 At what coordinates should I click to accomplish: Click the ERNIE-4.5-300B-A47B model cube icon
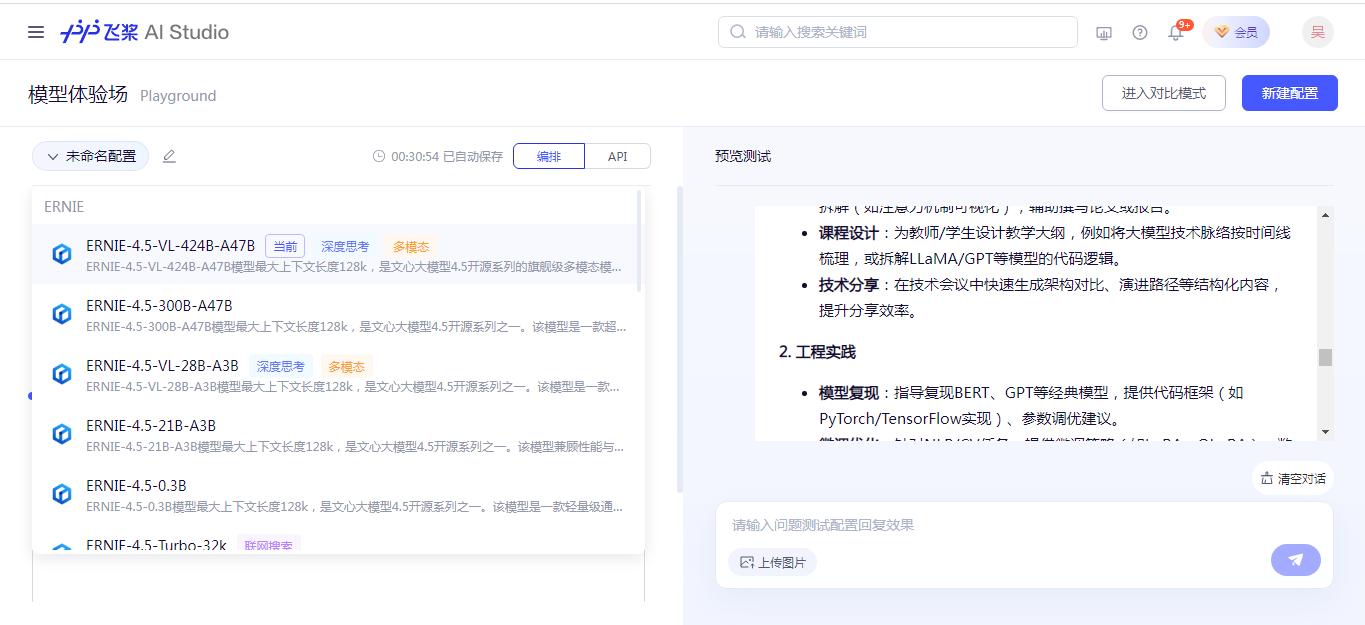62,314
